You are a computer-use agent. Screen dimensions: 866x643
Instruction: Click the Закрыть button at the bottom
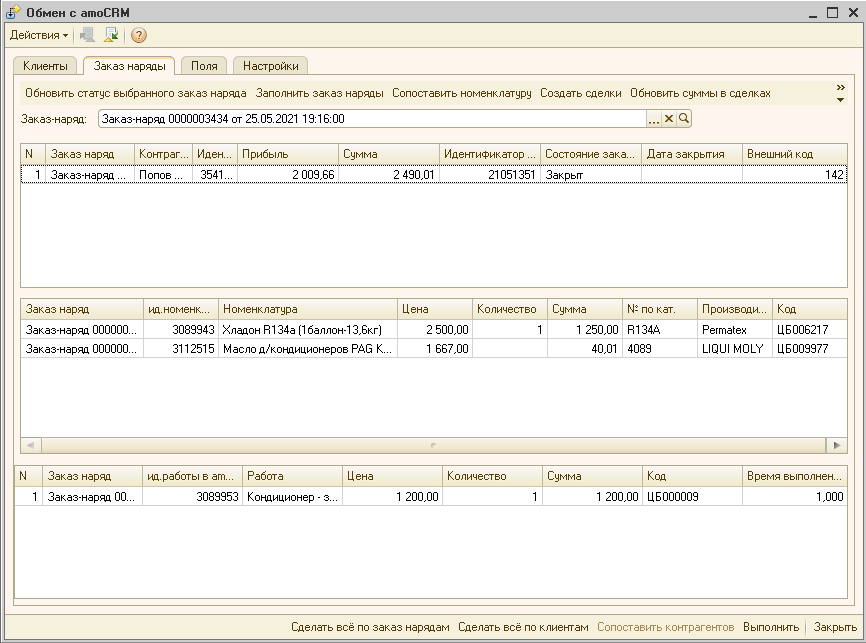835,628
